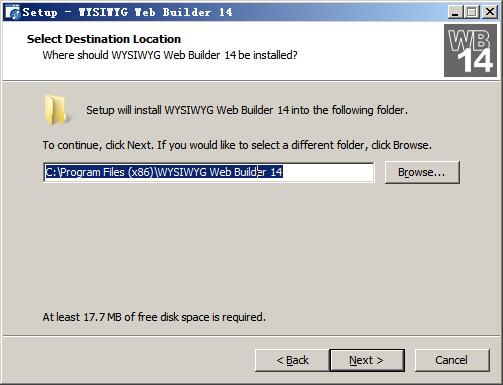Click the 'To continue, click Next' instruction
The width and height of the screenshot is (503, 385).
(x=237, y=145)
